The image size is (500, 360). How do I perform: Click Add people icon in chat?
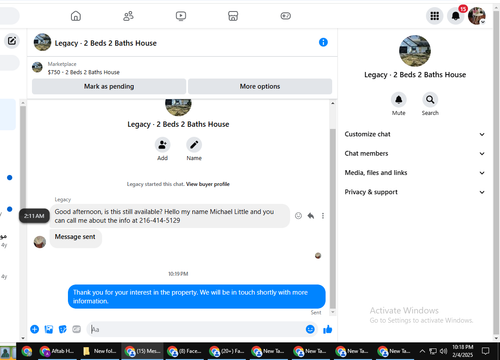tap(162, 145)
